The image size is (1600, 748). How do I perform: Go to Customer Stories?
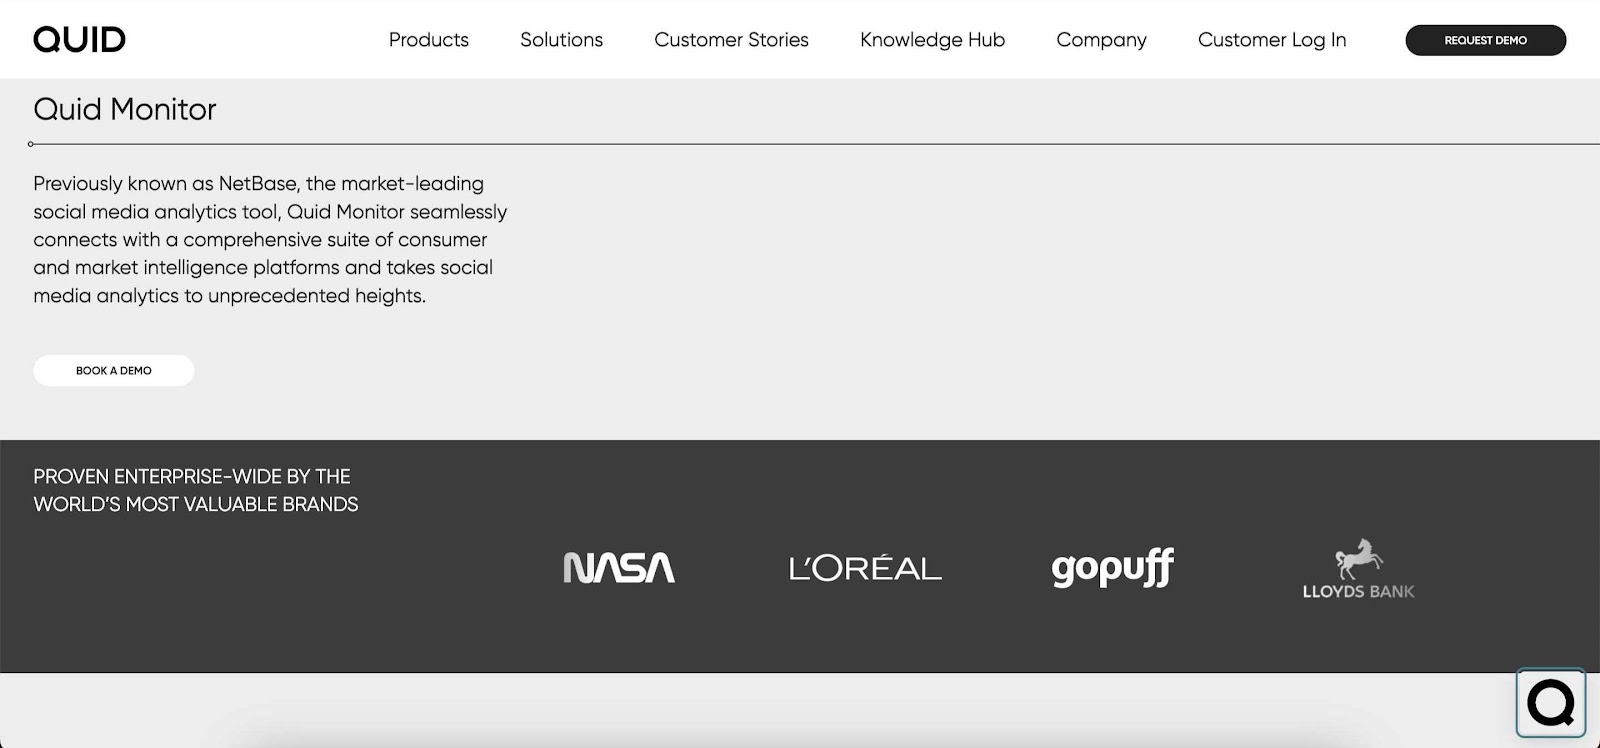coord(731,40)
